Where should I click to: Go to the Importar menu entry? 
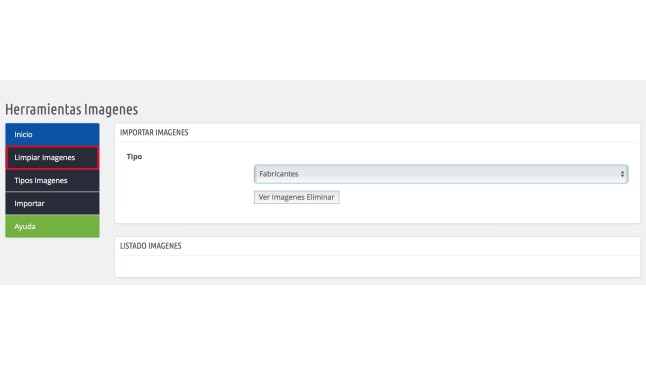pyautogui.click(x=52, y=203)
